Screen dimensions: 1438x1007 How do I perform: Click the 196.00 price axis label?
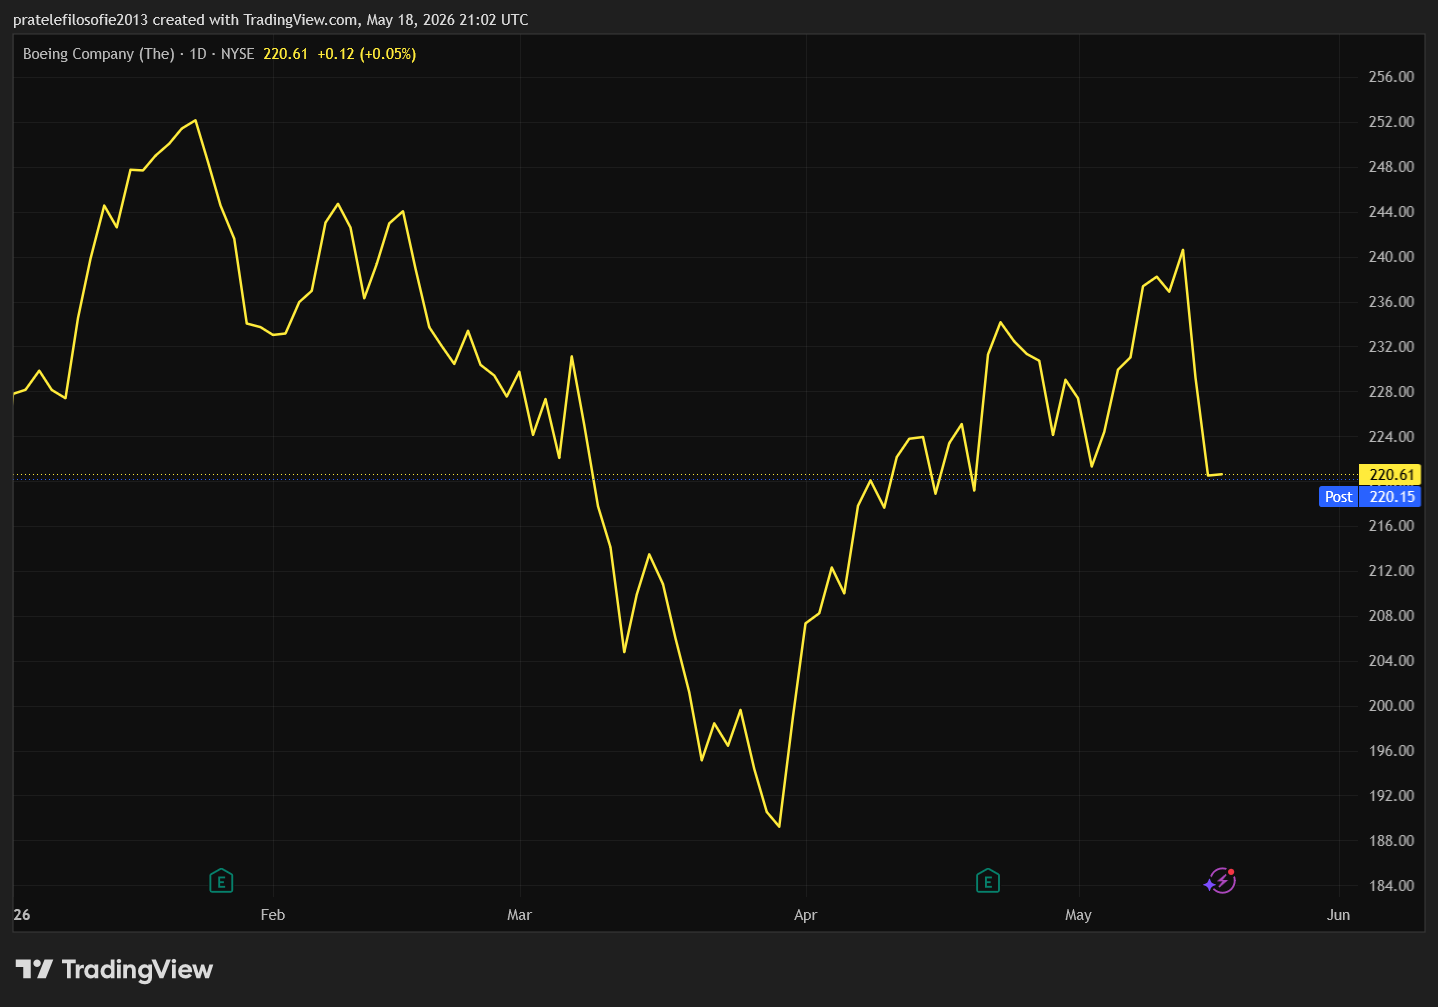[x=1391, y=751]
